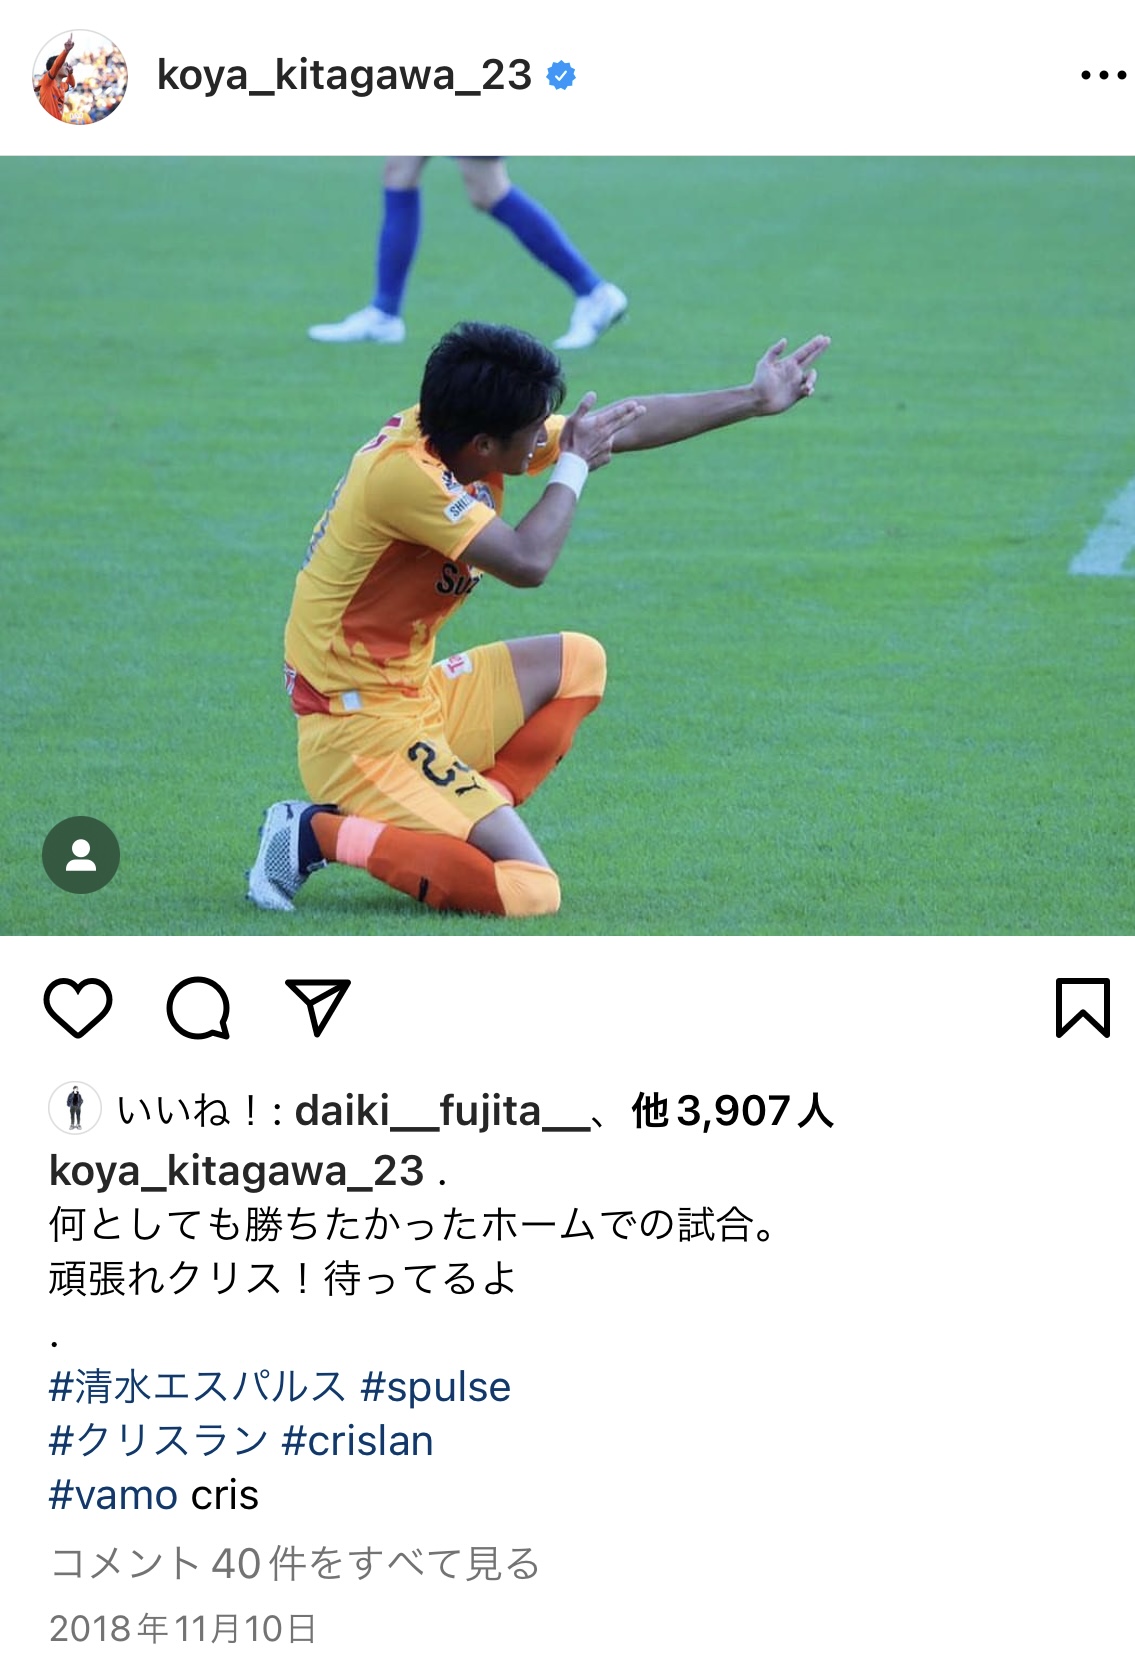Screen dimensions: 1135x1654
Task: Save post with bookmark icon
Action: point(1083,1007)
